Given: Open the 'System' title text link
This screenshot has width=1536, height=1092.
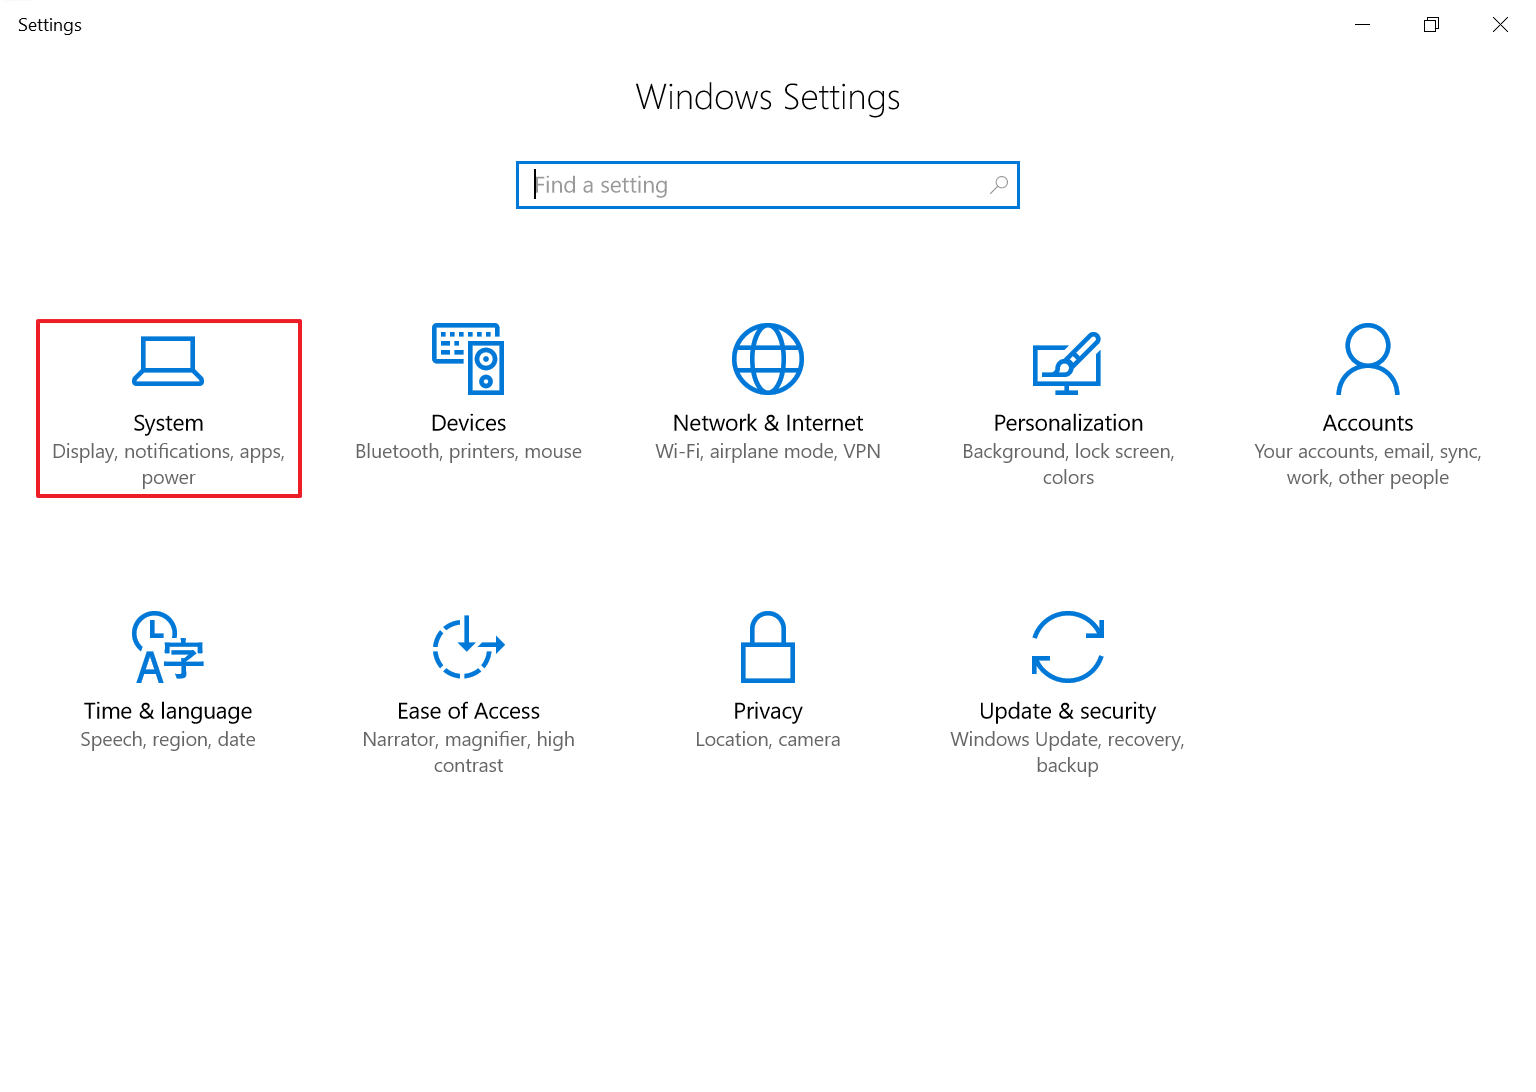Looking at the screenshot, I should pyautogui.click(x=168, y=423).
